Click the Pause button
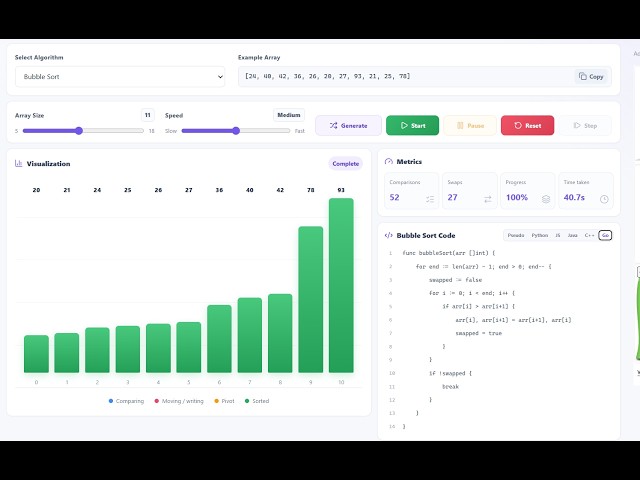The width and height of the screenshot is (640, 480). pyautogui.click(x=470, y=125)
